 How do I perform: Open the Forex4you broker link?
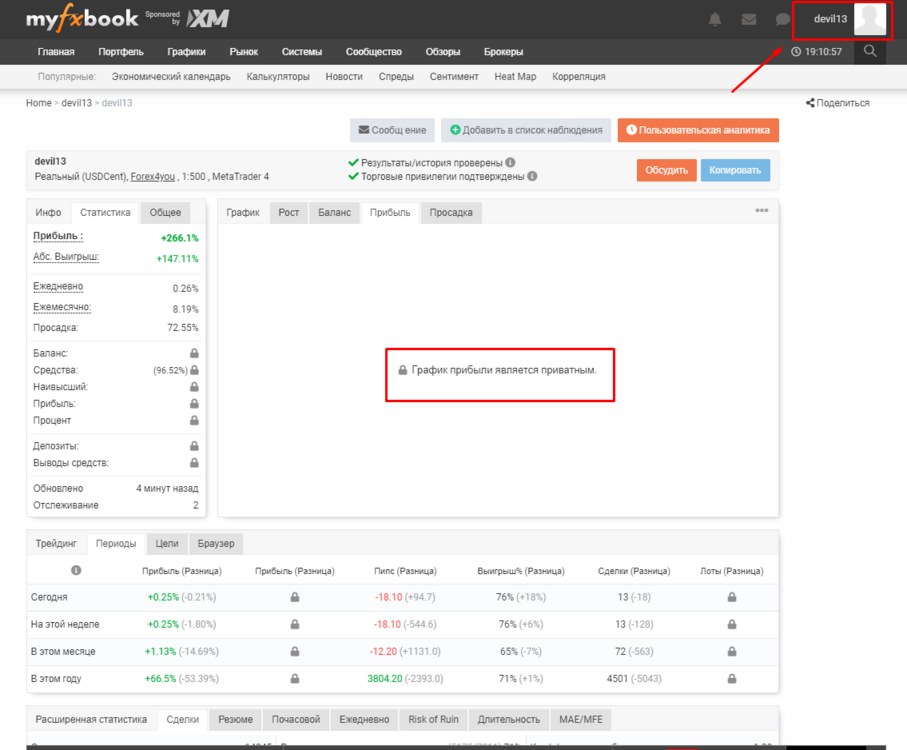point(153,176)
